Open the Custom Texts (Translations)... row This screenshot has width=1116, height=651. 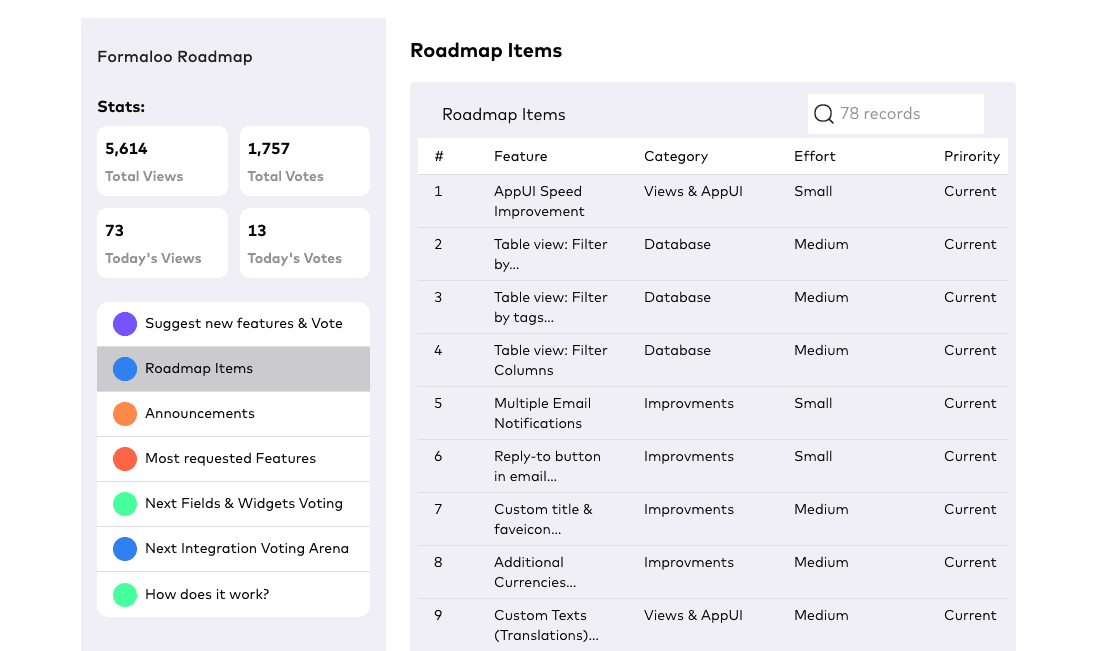point(712,625)
